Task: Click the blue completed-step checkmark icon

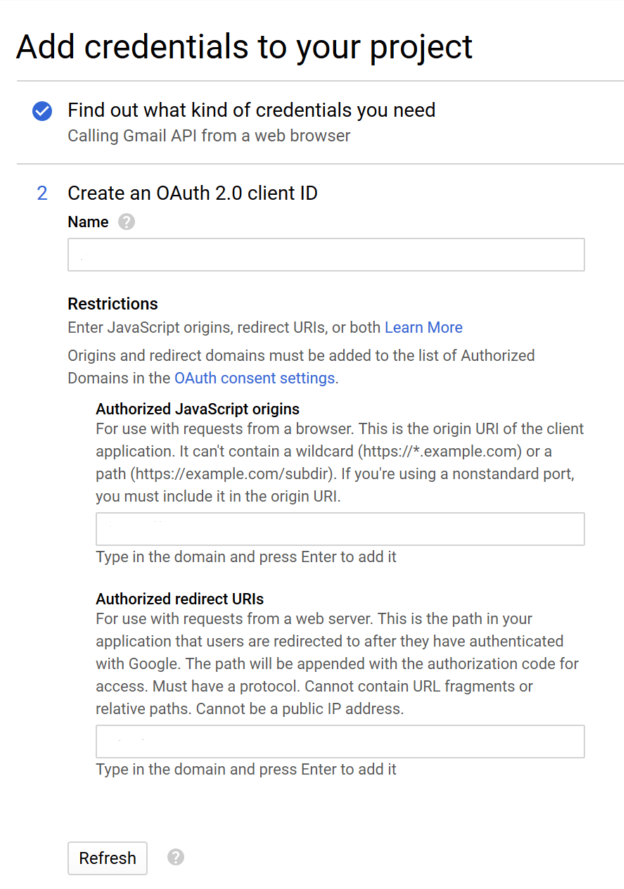Action: (42, 111)
